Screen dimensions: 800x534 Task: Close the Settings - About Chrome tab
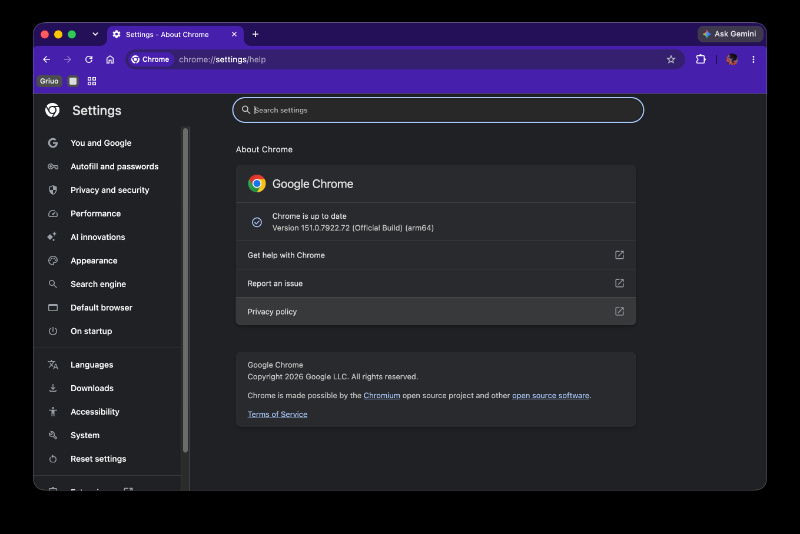(234, 34)
